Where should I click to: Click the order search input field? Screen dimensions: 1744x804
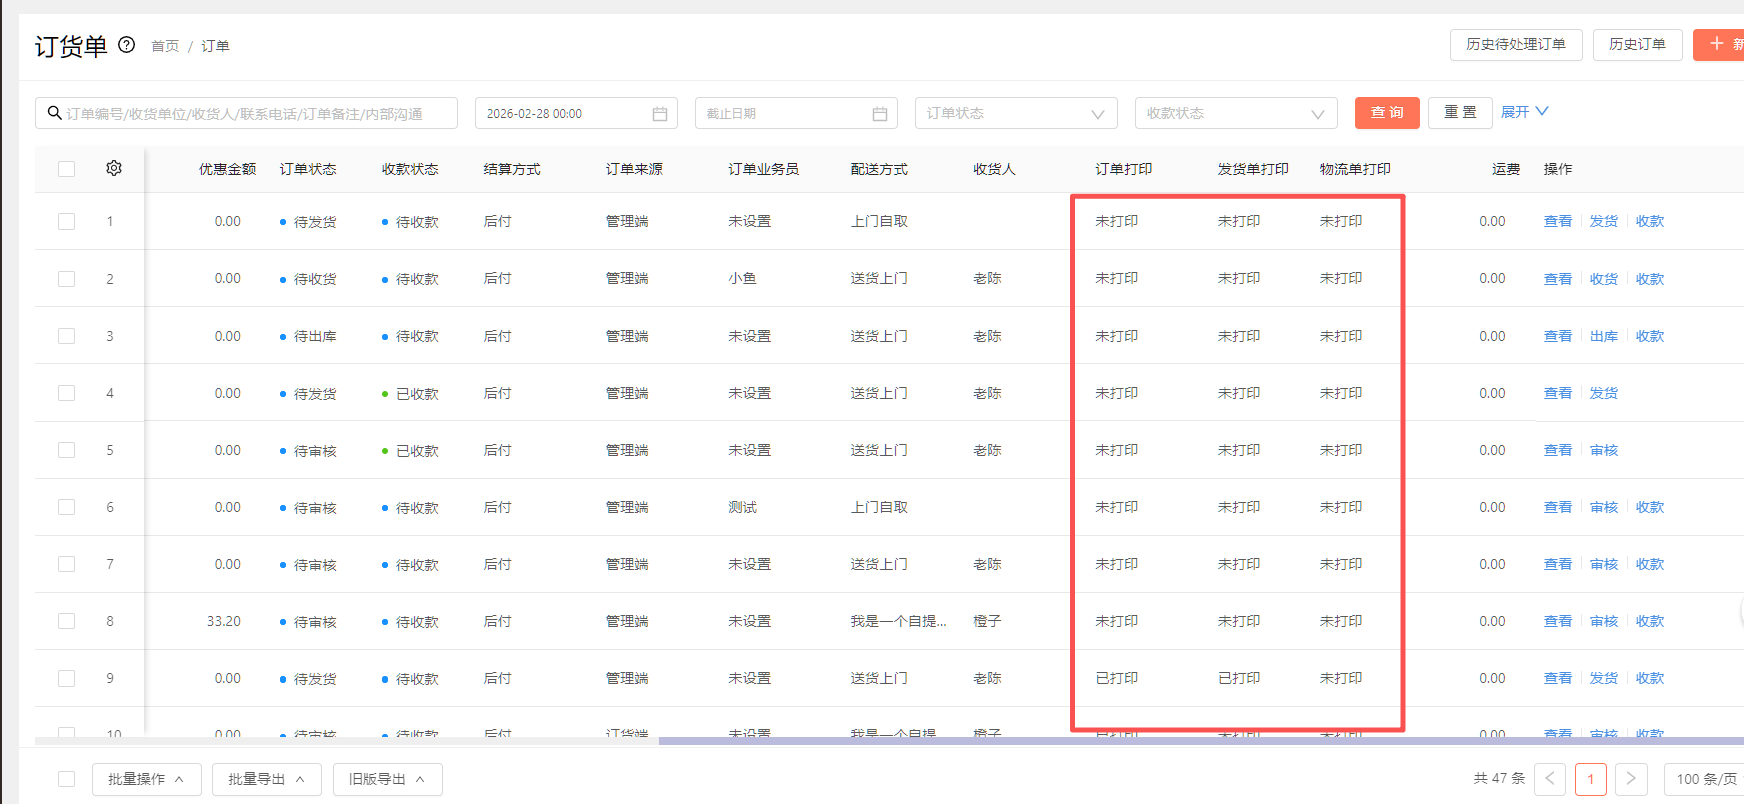pyautogui.click(x=247, y=113)
